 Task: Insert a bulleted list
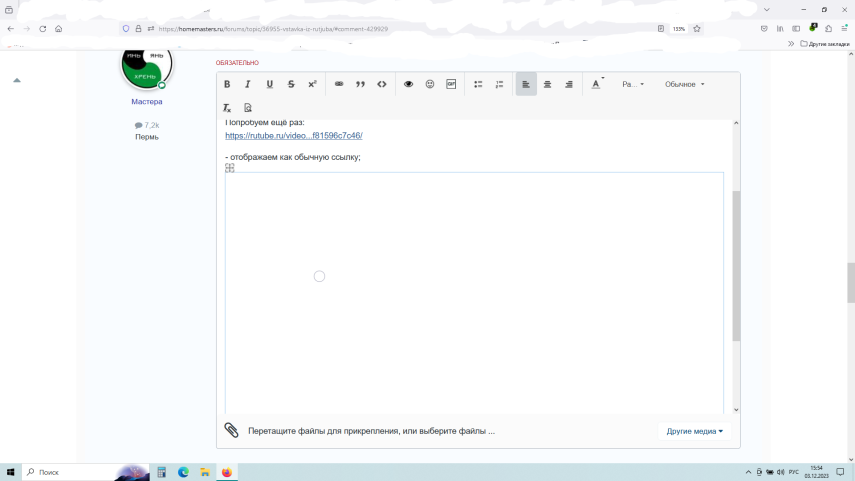point(478,84)
